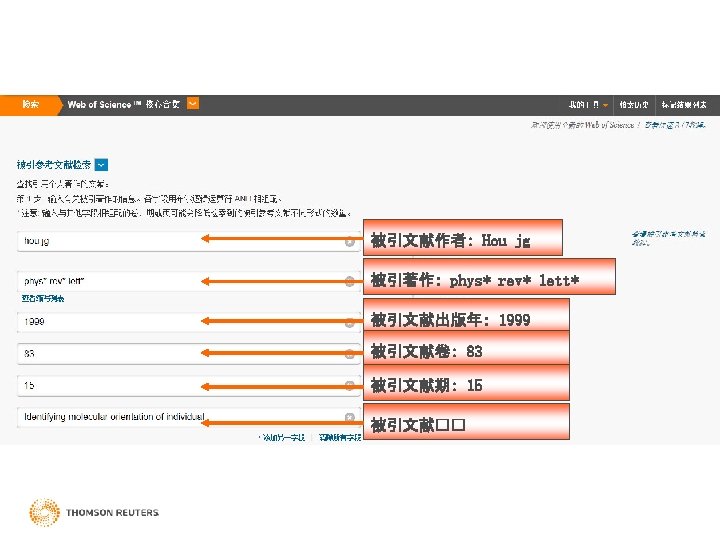
Task: Focus the cited volume field with 83
Action: point(189,354)
